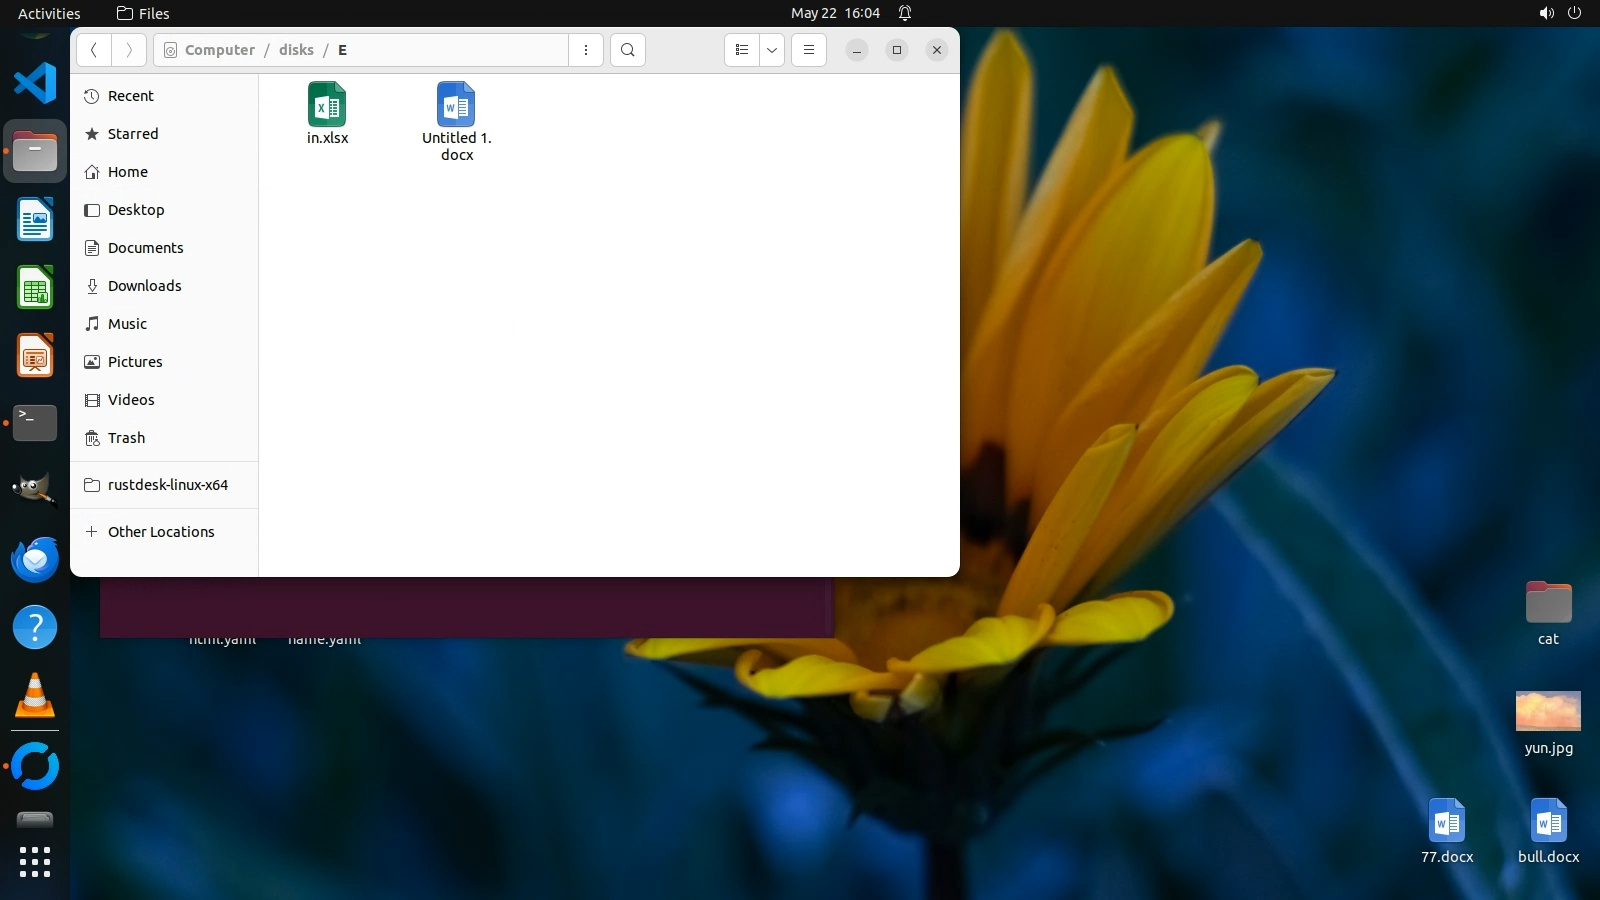The image size is (1600, 900).
Task: Open the system power and volume menu
Action: coord(1560,13)
